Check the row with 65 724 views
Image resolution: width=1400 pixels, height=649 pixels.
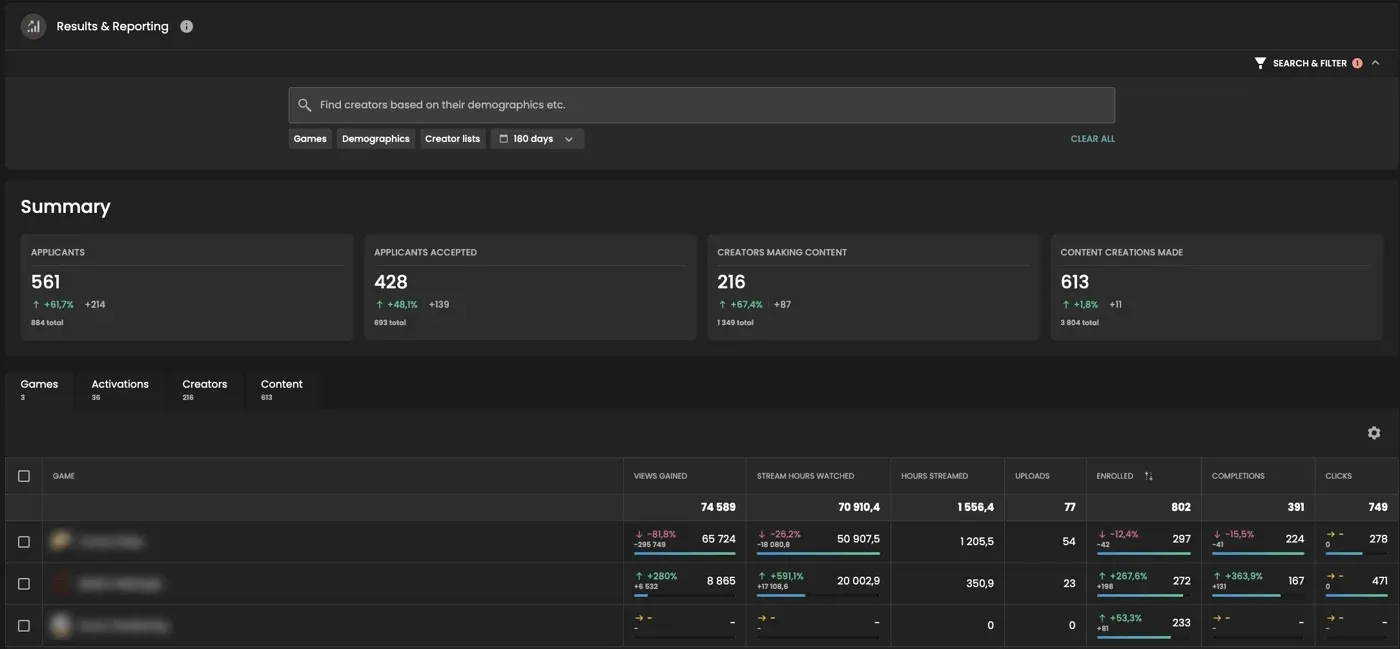[x=24, y=542]
